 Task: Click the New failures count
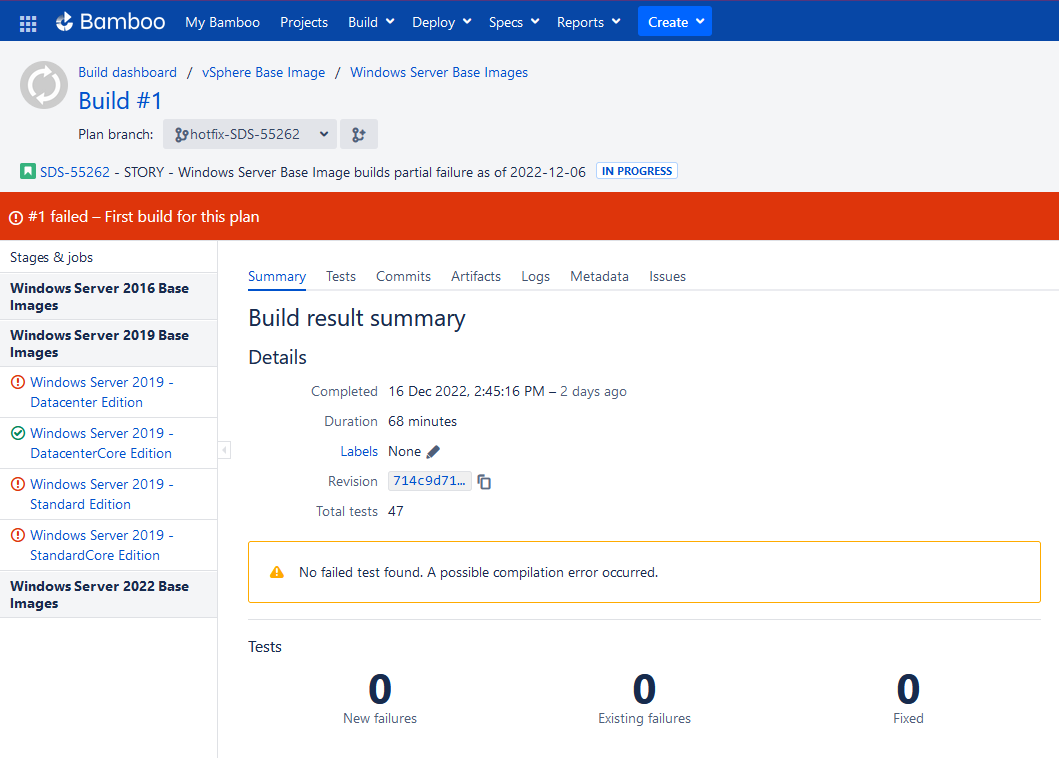(x=380, y=690)
